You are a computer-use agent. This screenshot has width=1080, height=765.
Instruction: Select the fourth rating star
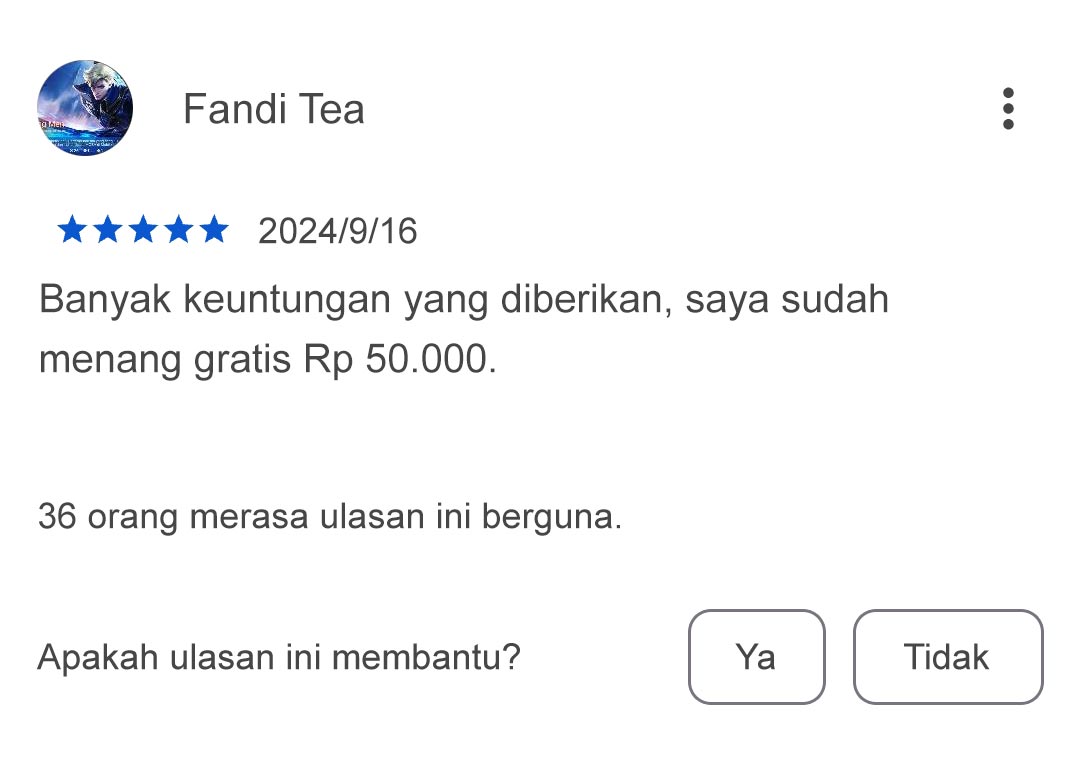pyautogui.click(x=178, y=230)
